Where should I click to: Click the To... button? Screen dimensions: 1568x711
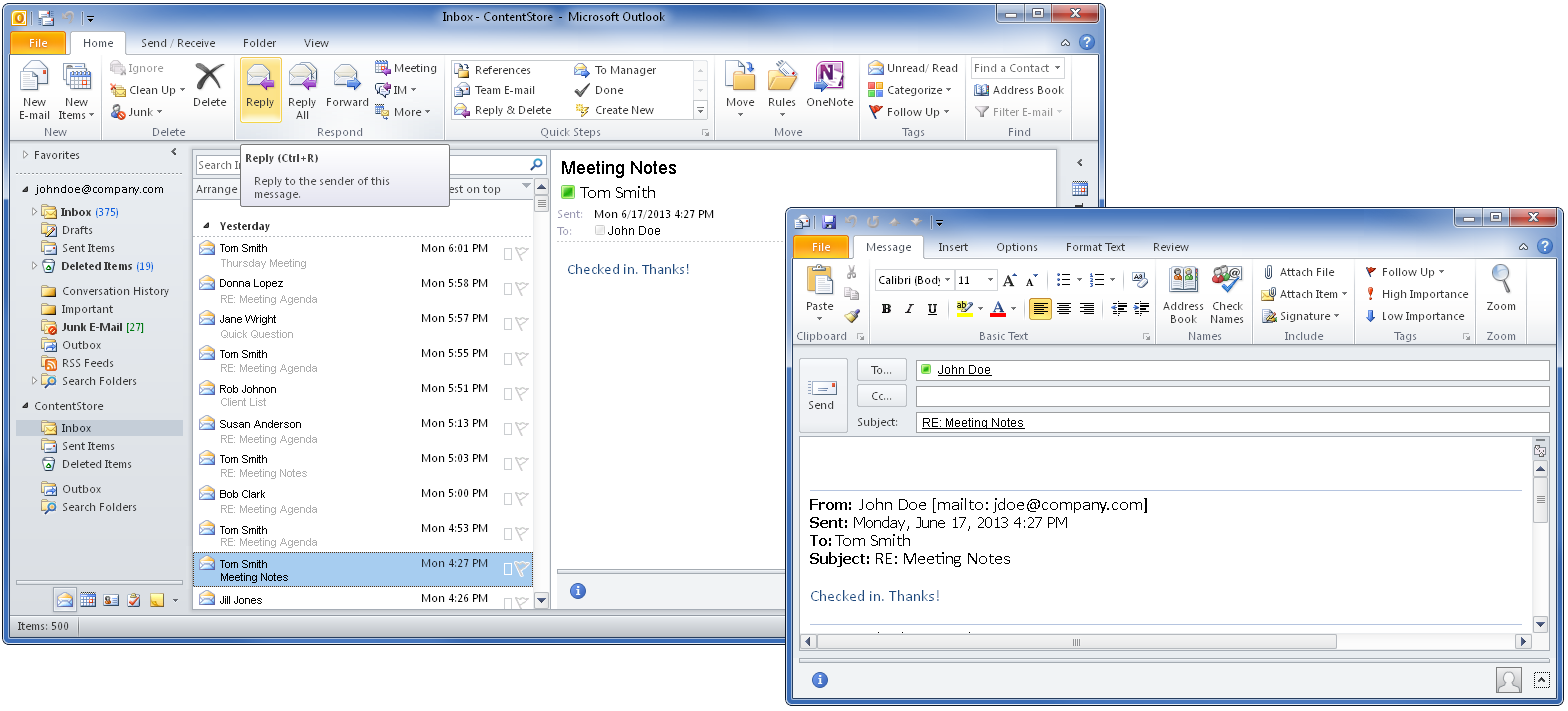pyautogui.click(x=881, y=370)
